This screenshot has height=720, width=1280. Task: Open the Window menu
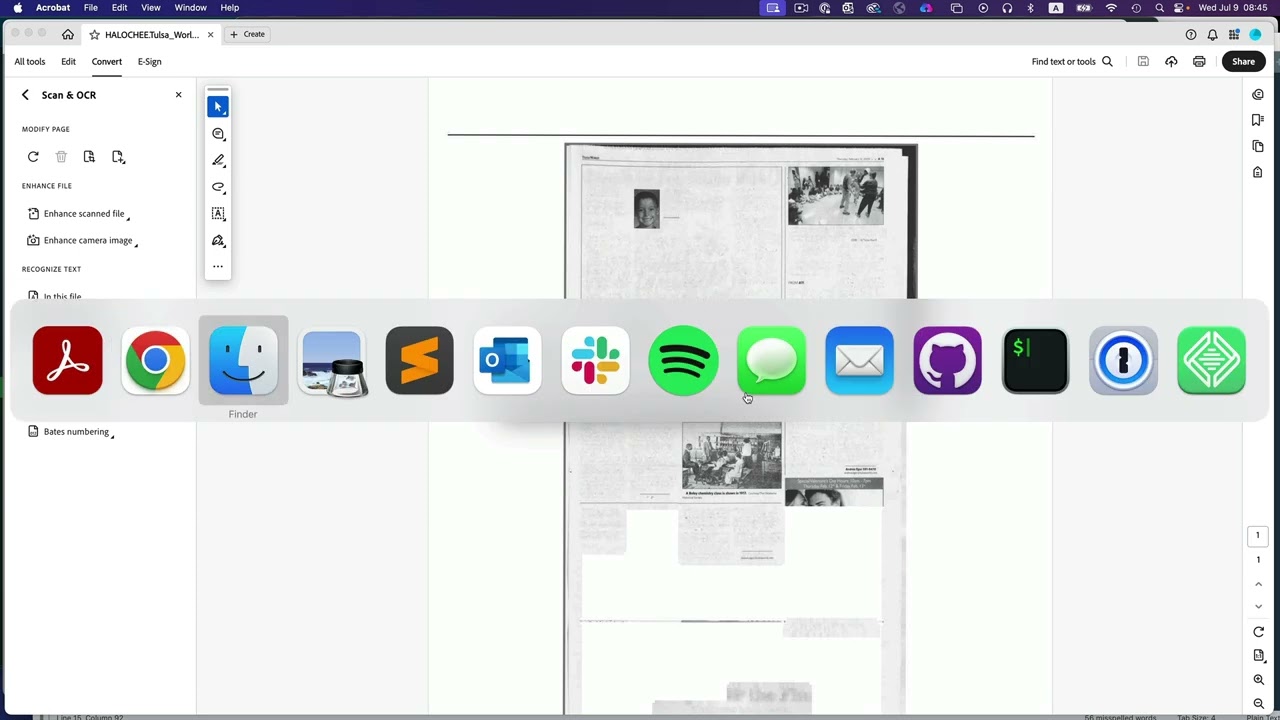[190, 8]
